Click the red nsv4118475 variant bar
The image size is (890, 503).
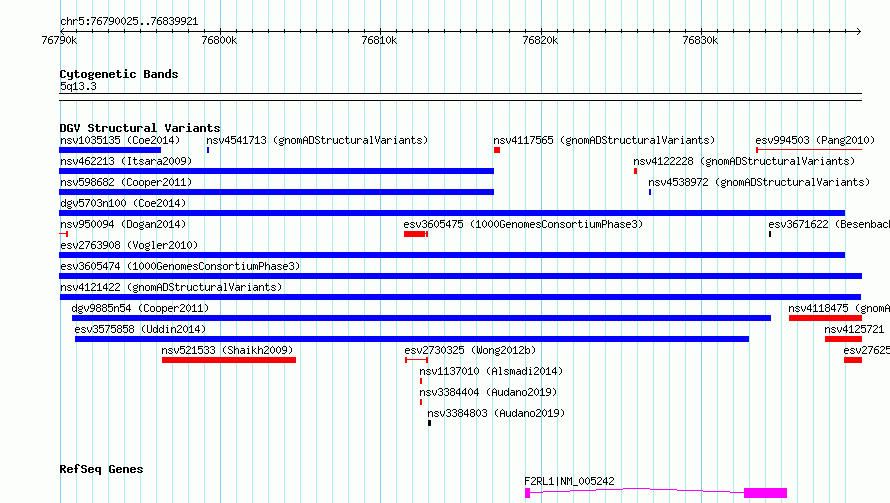click(x=825, y=318)
